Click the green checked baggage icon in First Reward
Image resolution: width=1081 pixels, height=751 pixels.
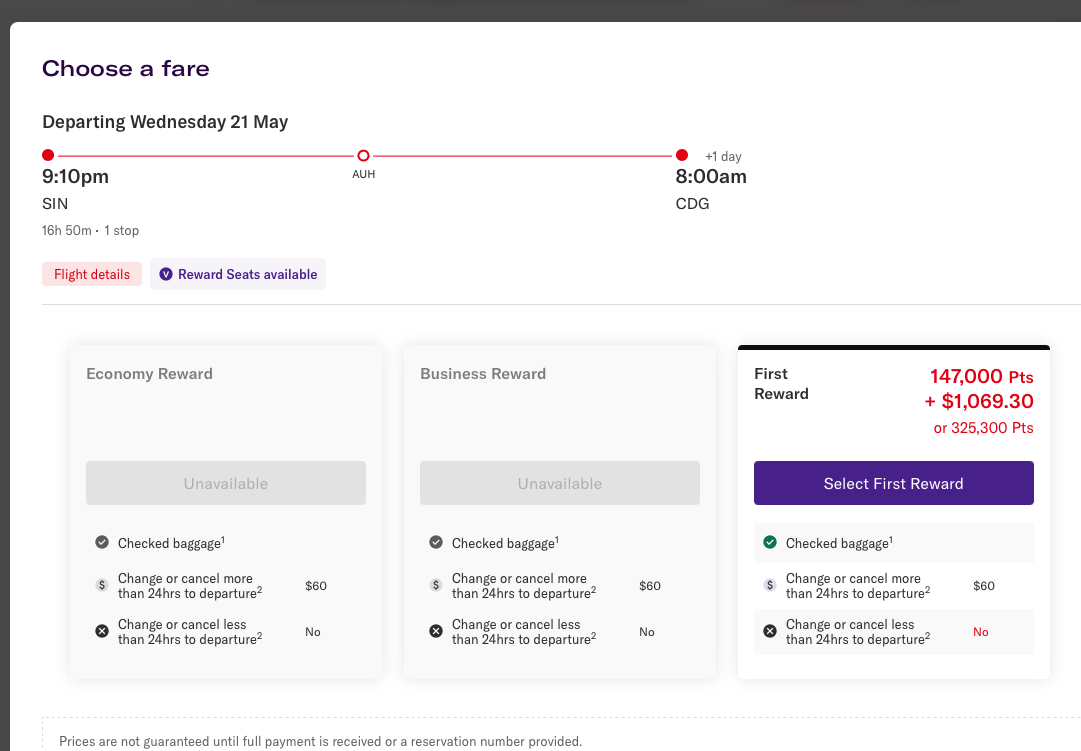pos(770,543)
